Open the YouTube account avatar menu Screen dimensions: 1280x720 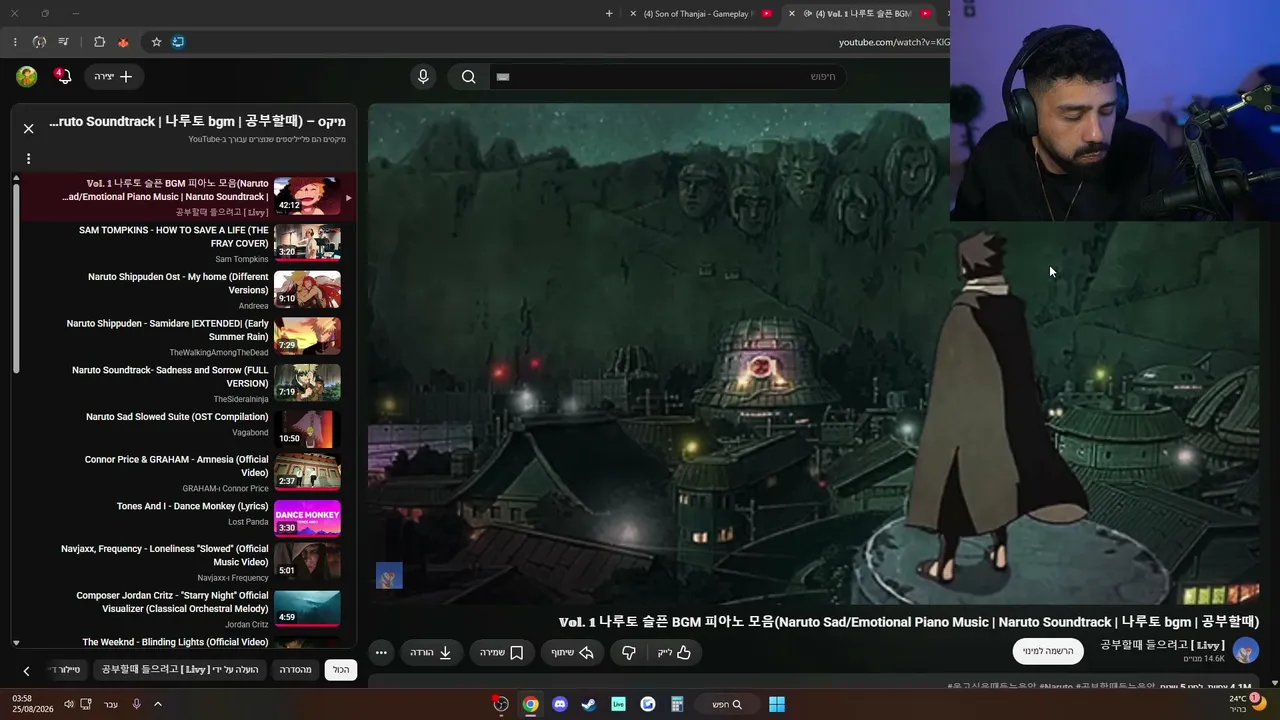27,76
